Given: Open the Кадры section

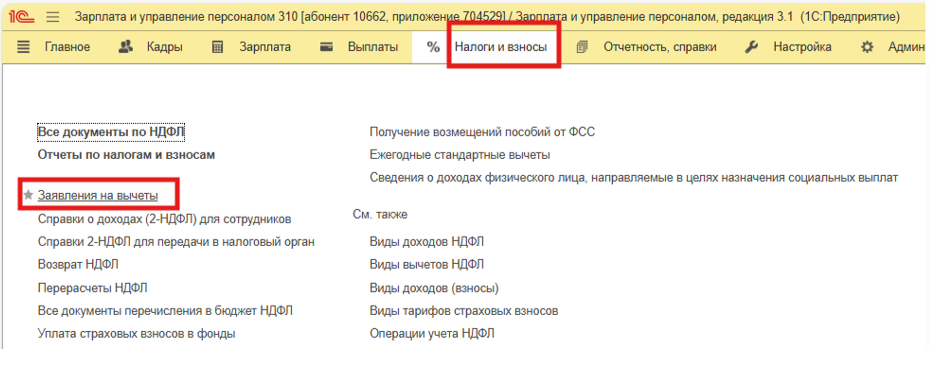Looking at the screenshot, I should point(165,47).
